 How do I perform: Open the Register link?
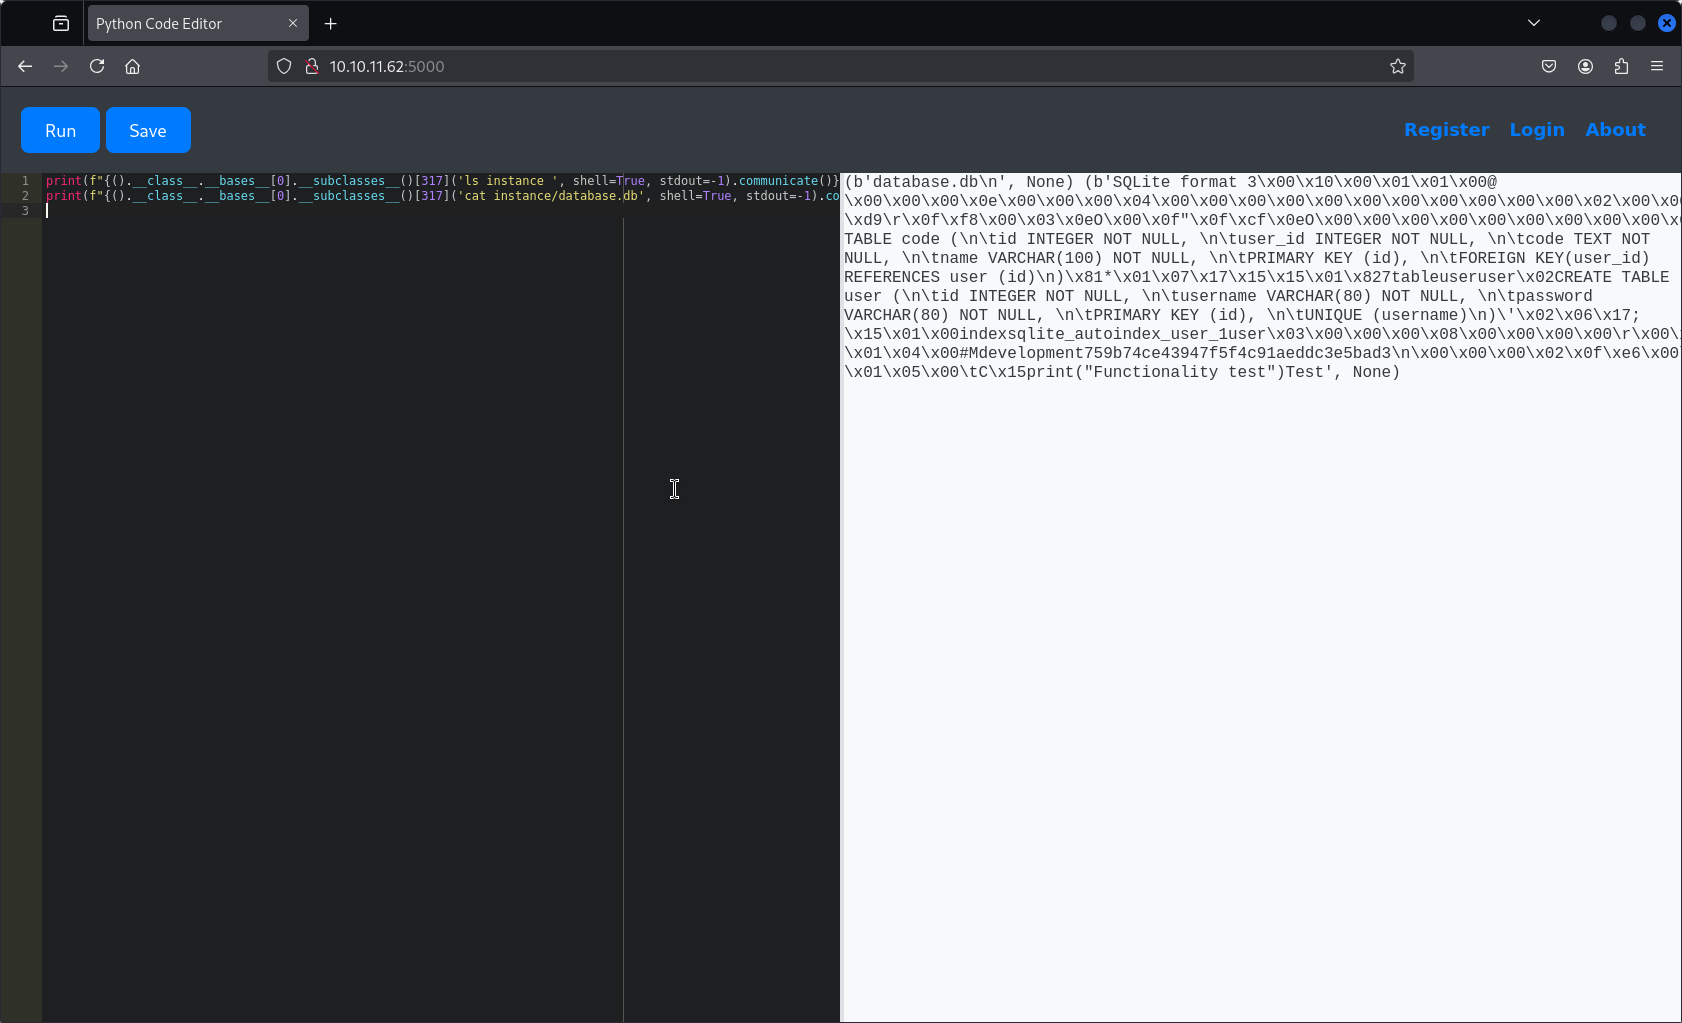point(1446,130)
